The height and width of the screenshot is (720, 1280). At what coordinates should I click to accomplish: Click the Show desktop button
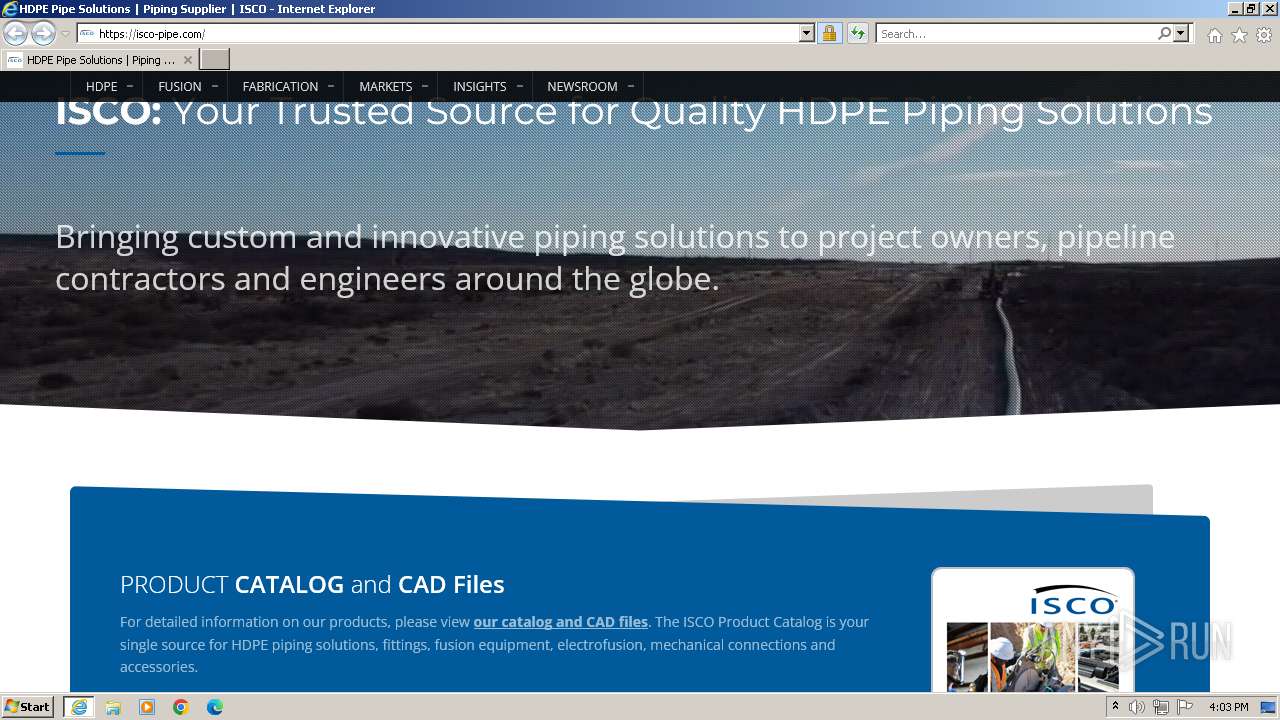(x=1268, y=707)
